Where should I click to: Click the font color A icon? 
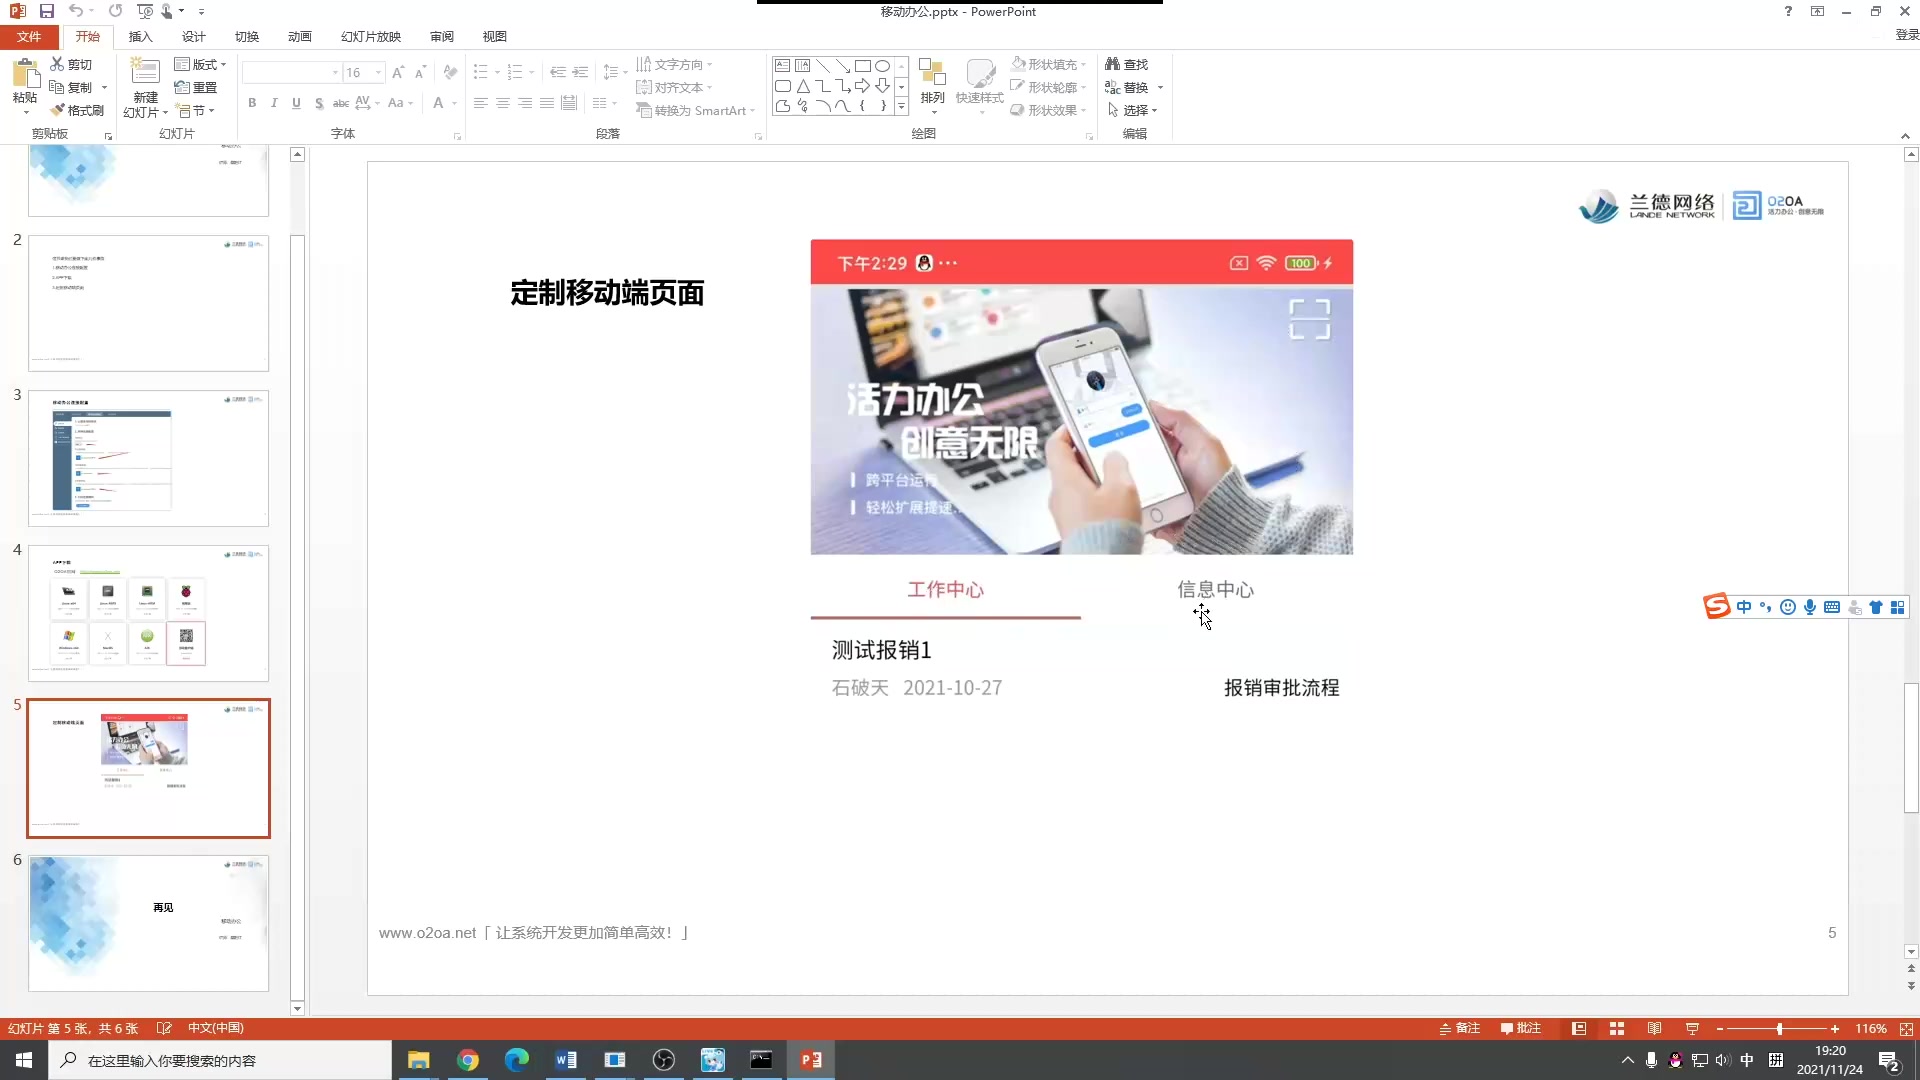(x=438, y=103)
